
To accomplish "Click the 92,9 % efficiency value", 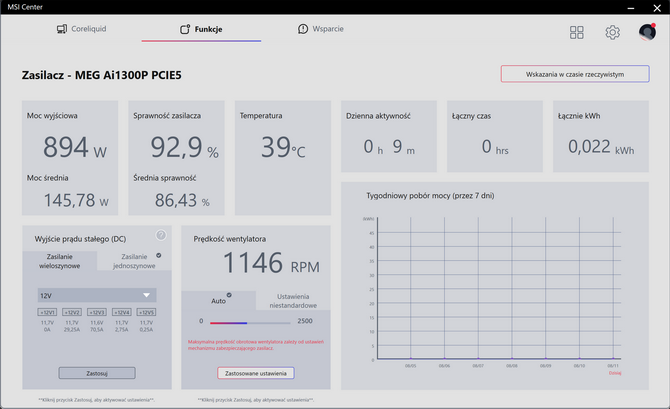I will click(x=184, y=147).
